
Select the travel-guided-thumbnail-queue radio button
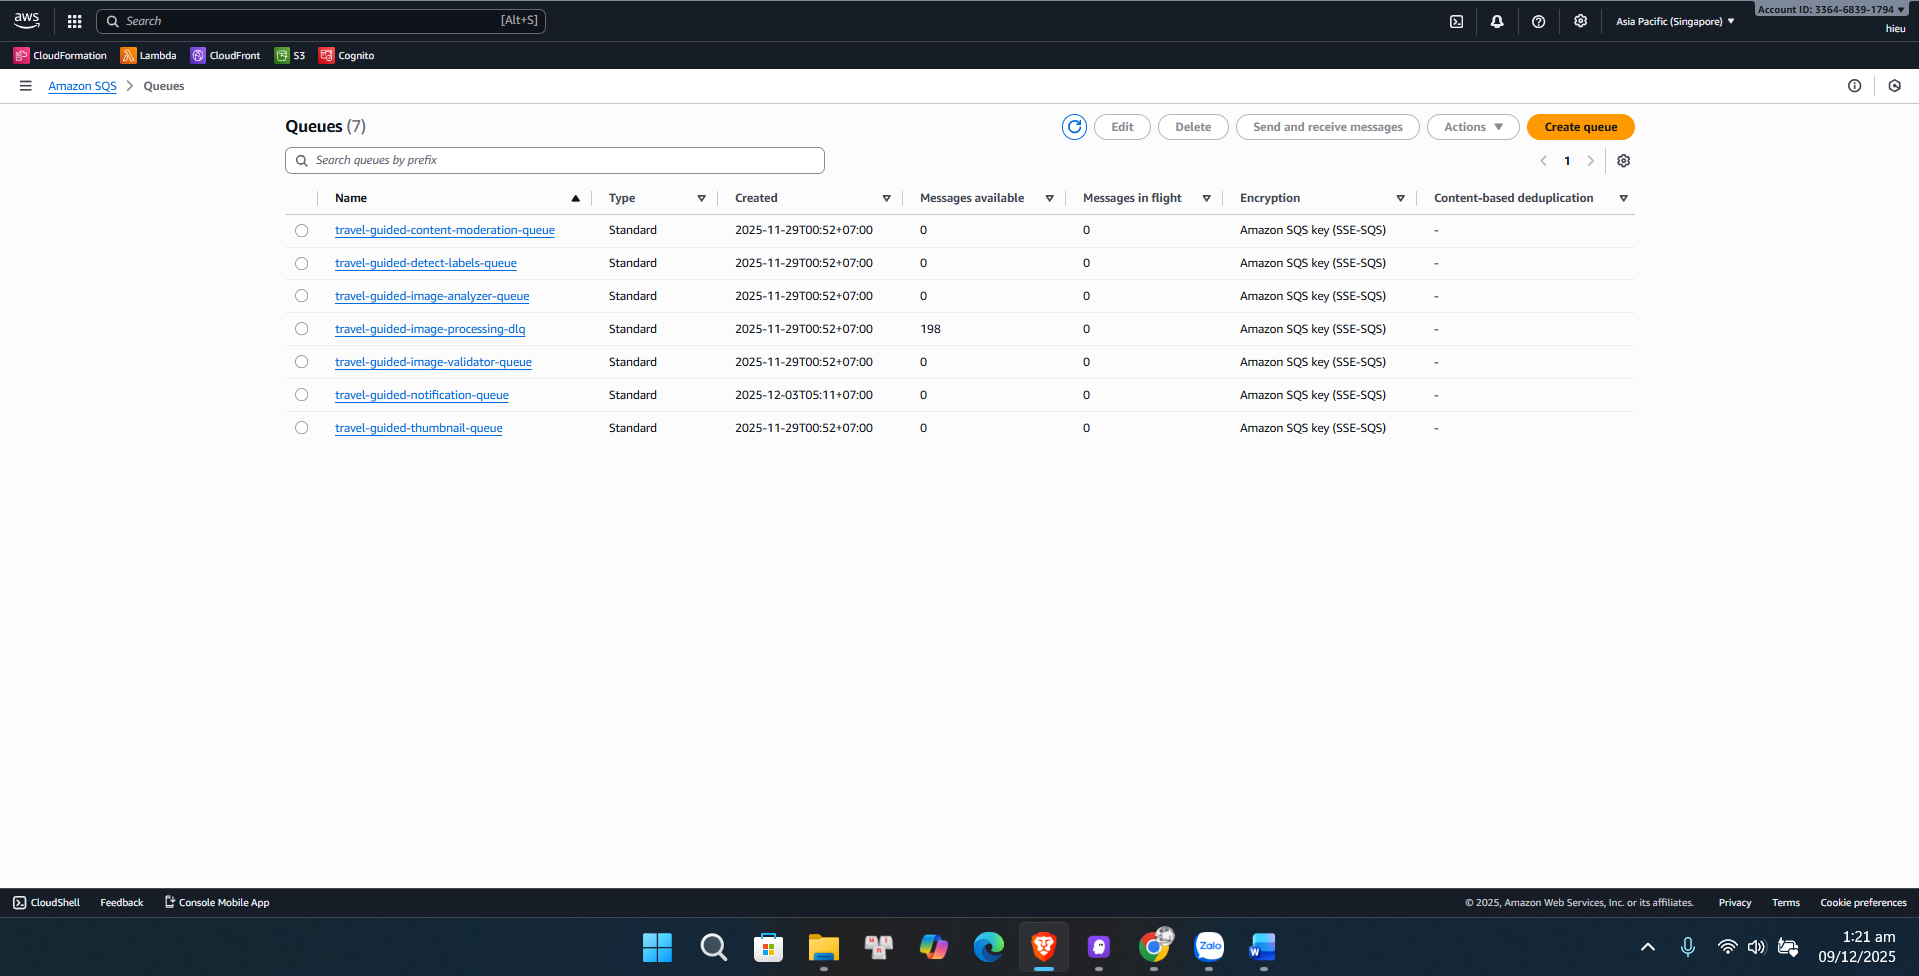tap(301, 427)
